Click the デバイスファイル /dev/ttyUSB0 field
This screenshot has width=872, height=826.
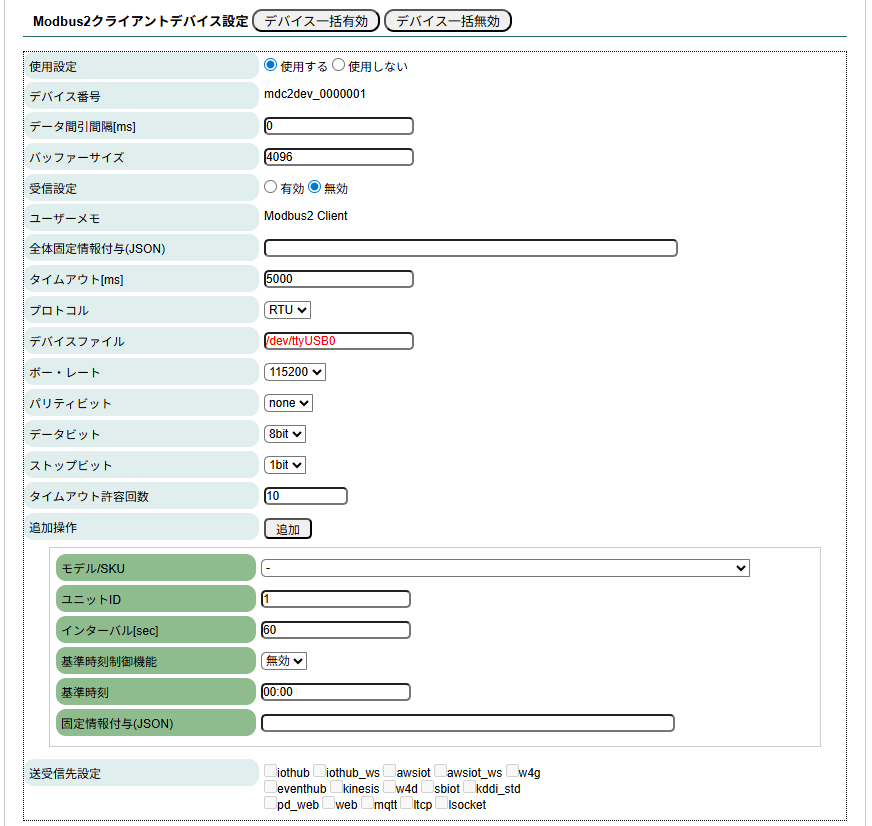(x=339, y=341)
